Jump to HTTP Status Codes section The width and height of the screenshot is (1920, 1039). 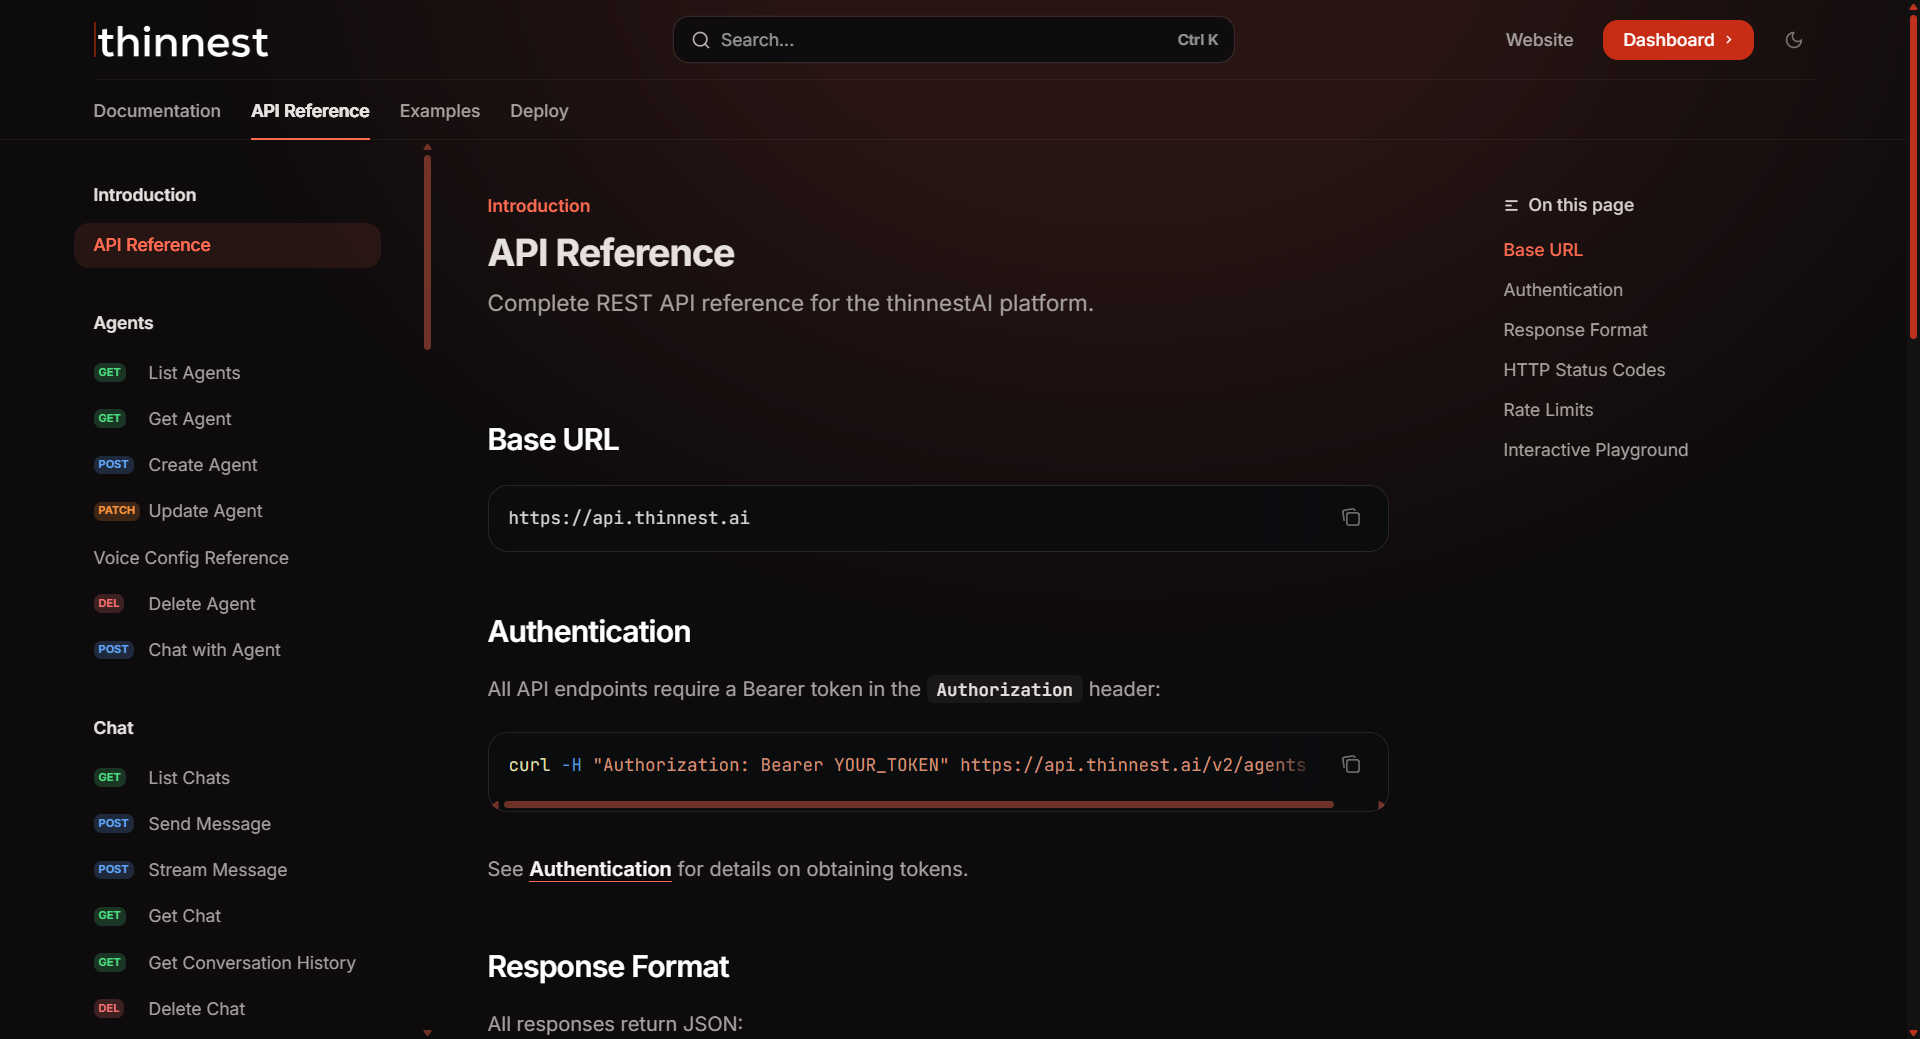coord(1584,370)
